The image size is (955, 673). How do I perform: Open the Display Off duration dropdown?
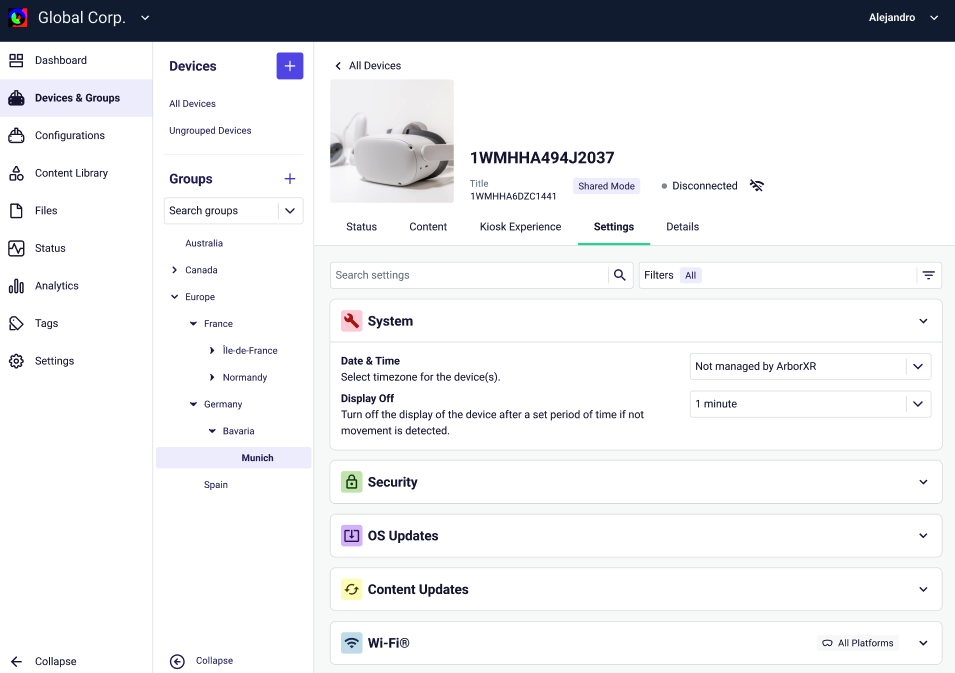(x=810, y=404)
